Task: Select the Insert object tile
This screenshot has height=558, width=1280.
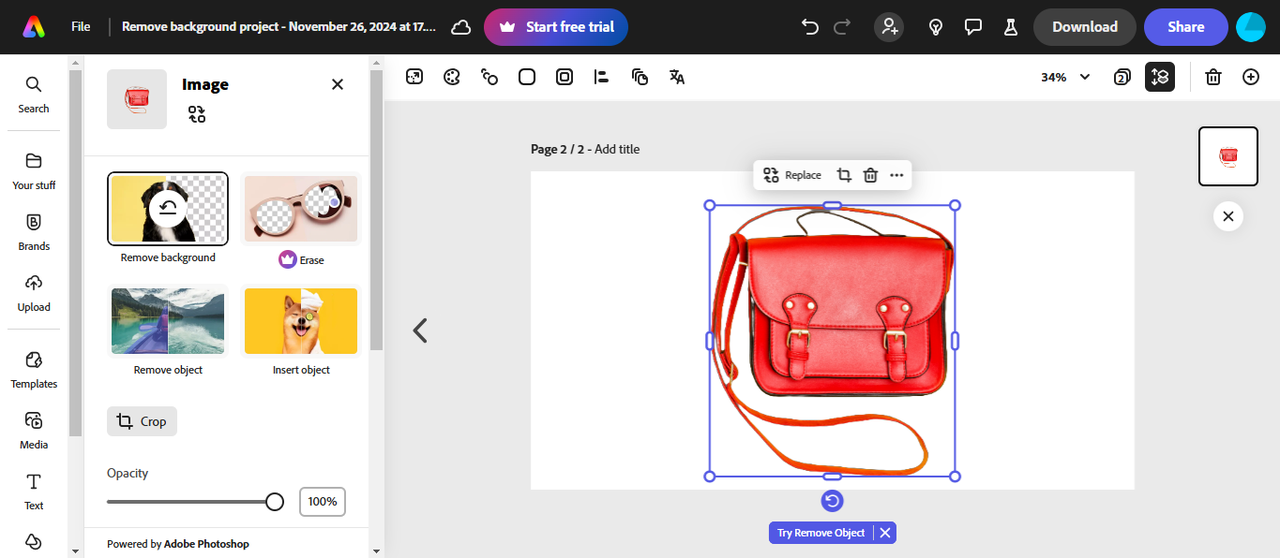Action: click(x=301, y=330)
